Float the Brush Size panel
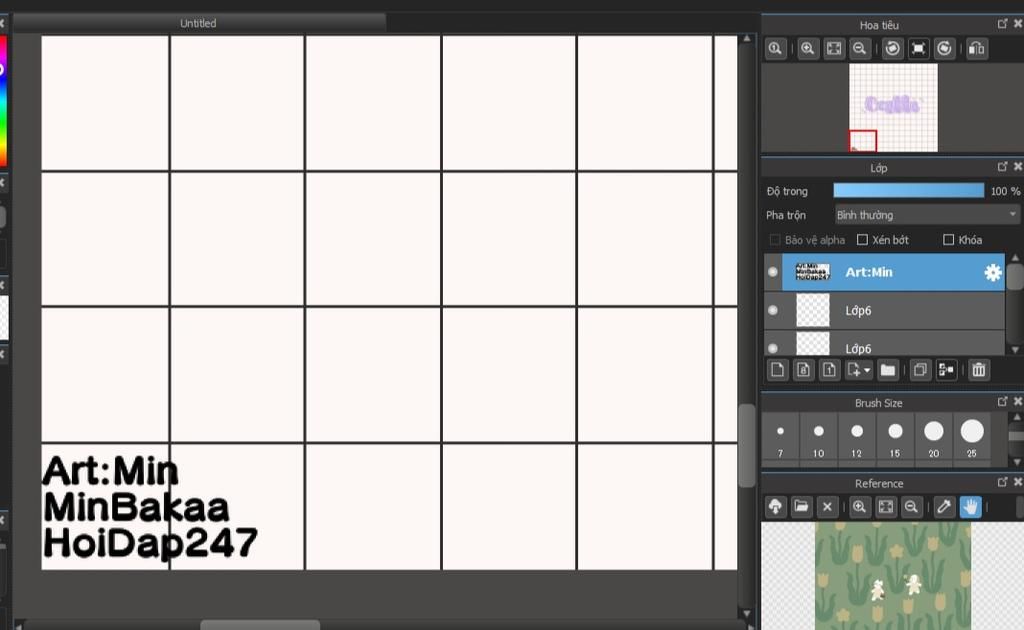 click(x=1002, y=402)
